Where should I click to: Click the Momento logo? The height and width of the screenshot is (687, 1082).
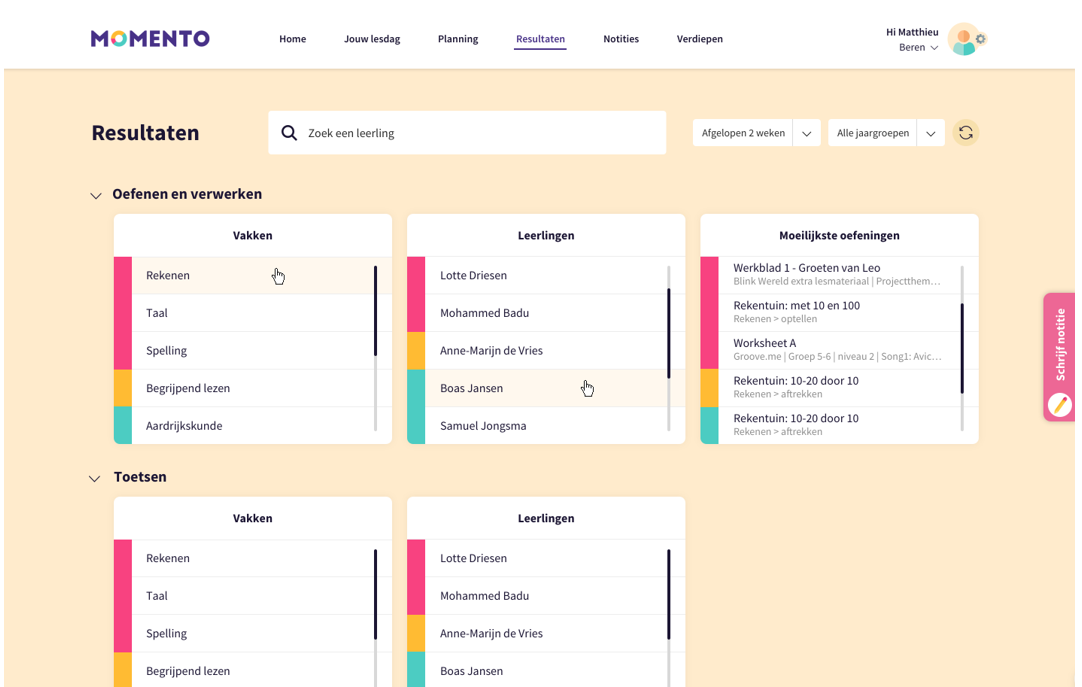point(150,39)
